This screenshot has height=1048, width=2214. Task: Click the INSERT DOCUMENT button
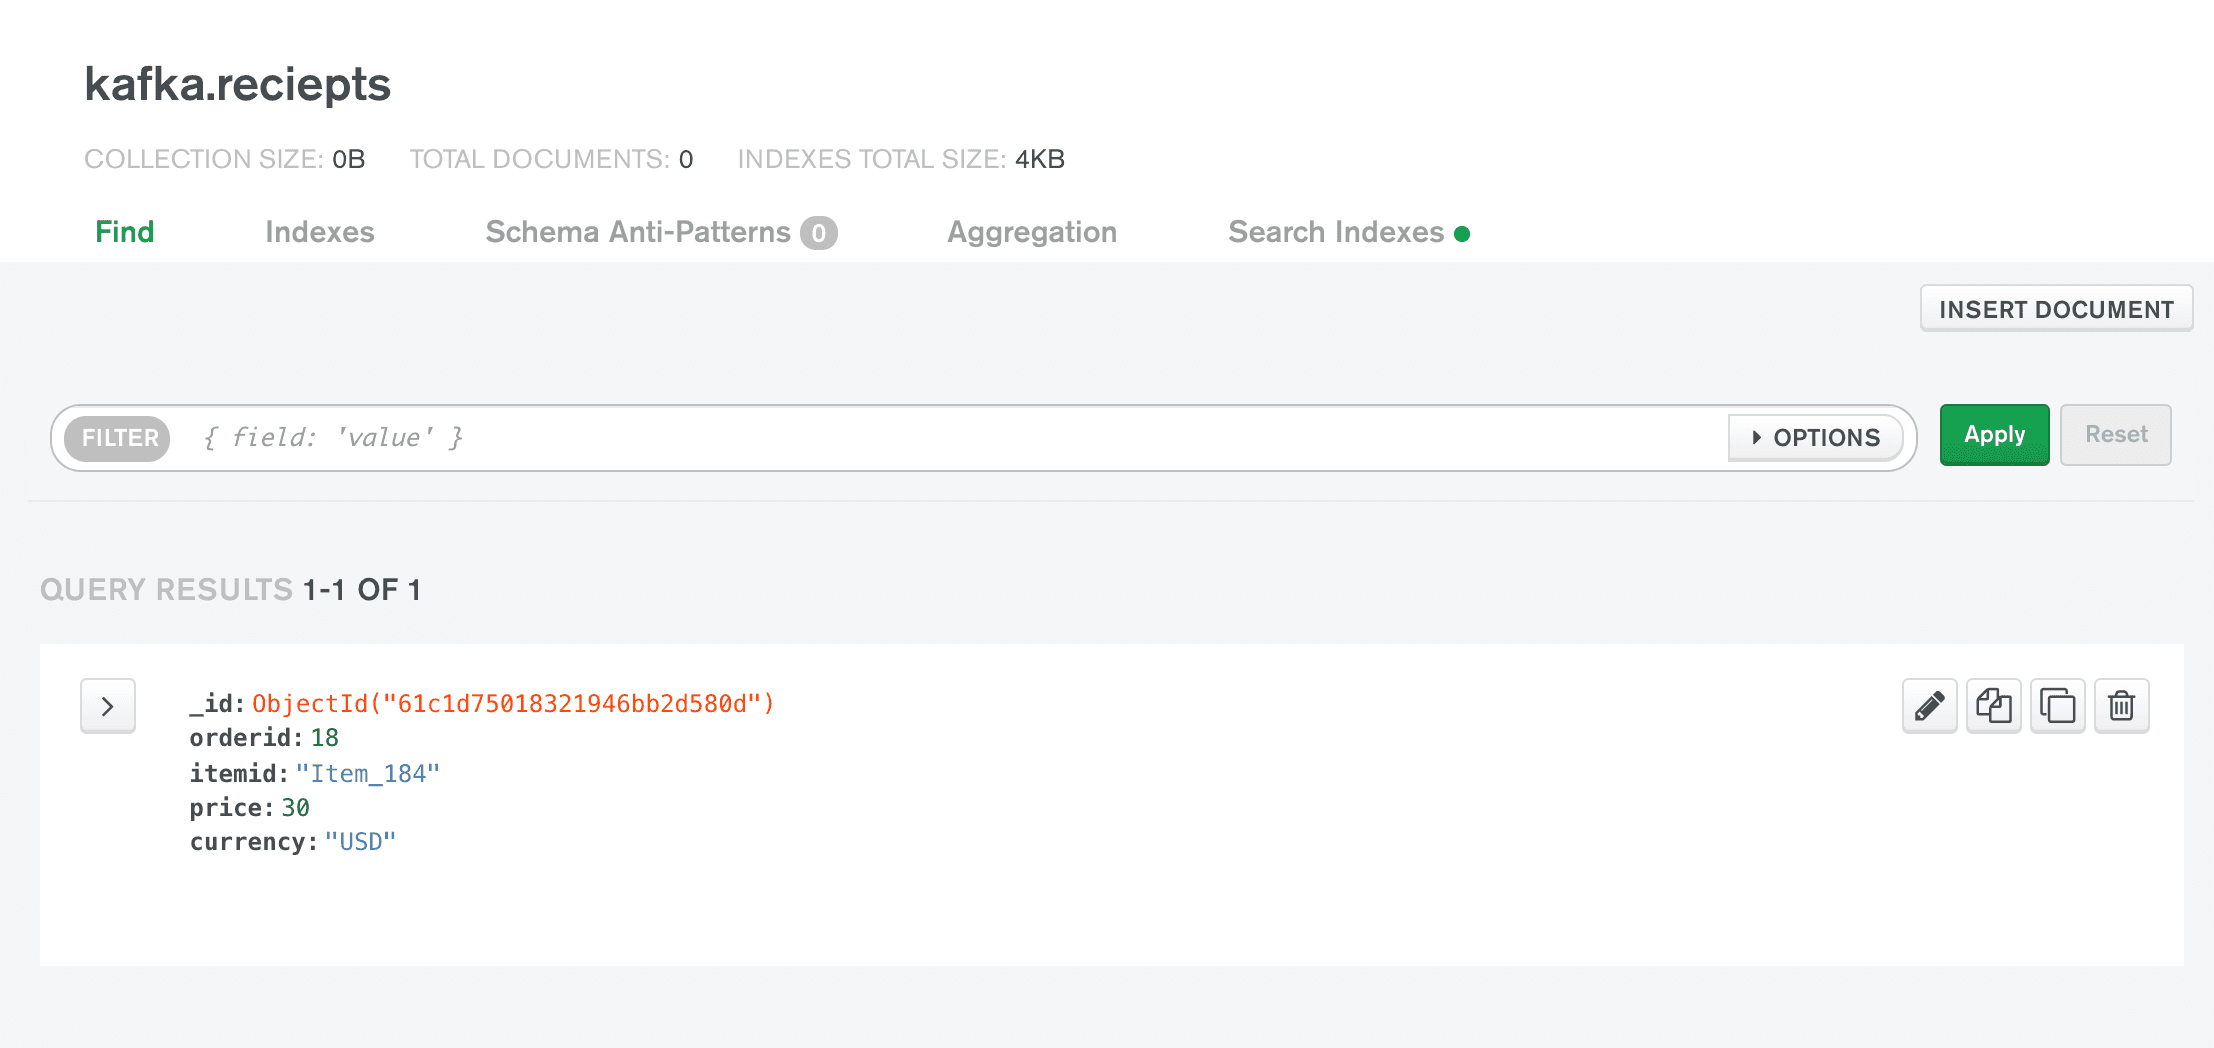(2056, 309)
